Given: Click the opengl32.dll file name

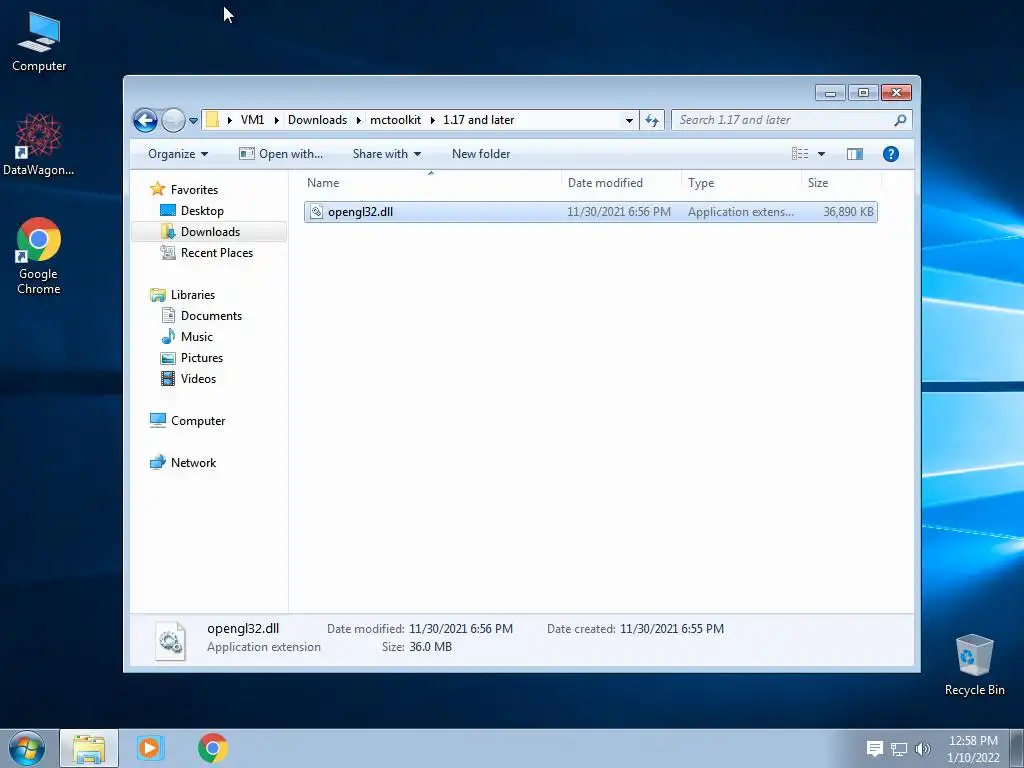Looking at the screenshot, I should coord(360,212).
